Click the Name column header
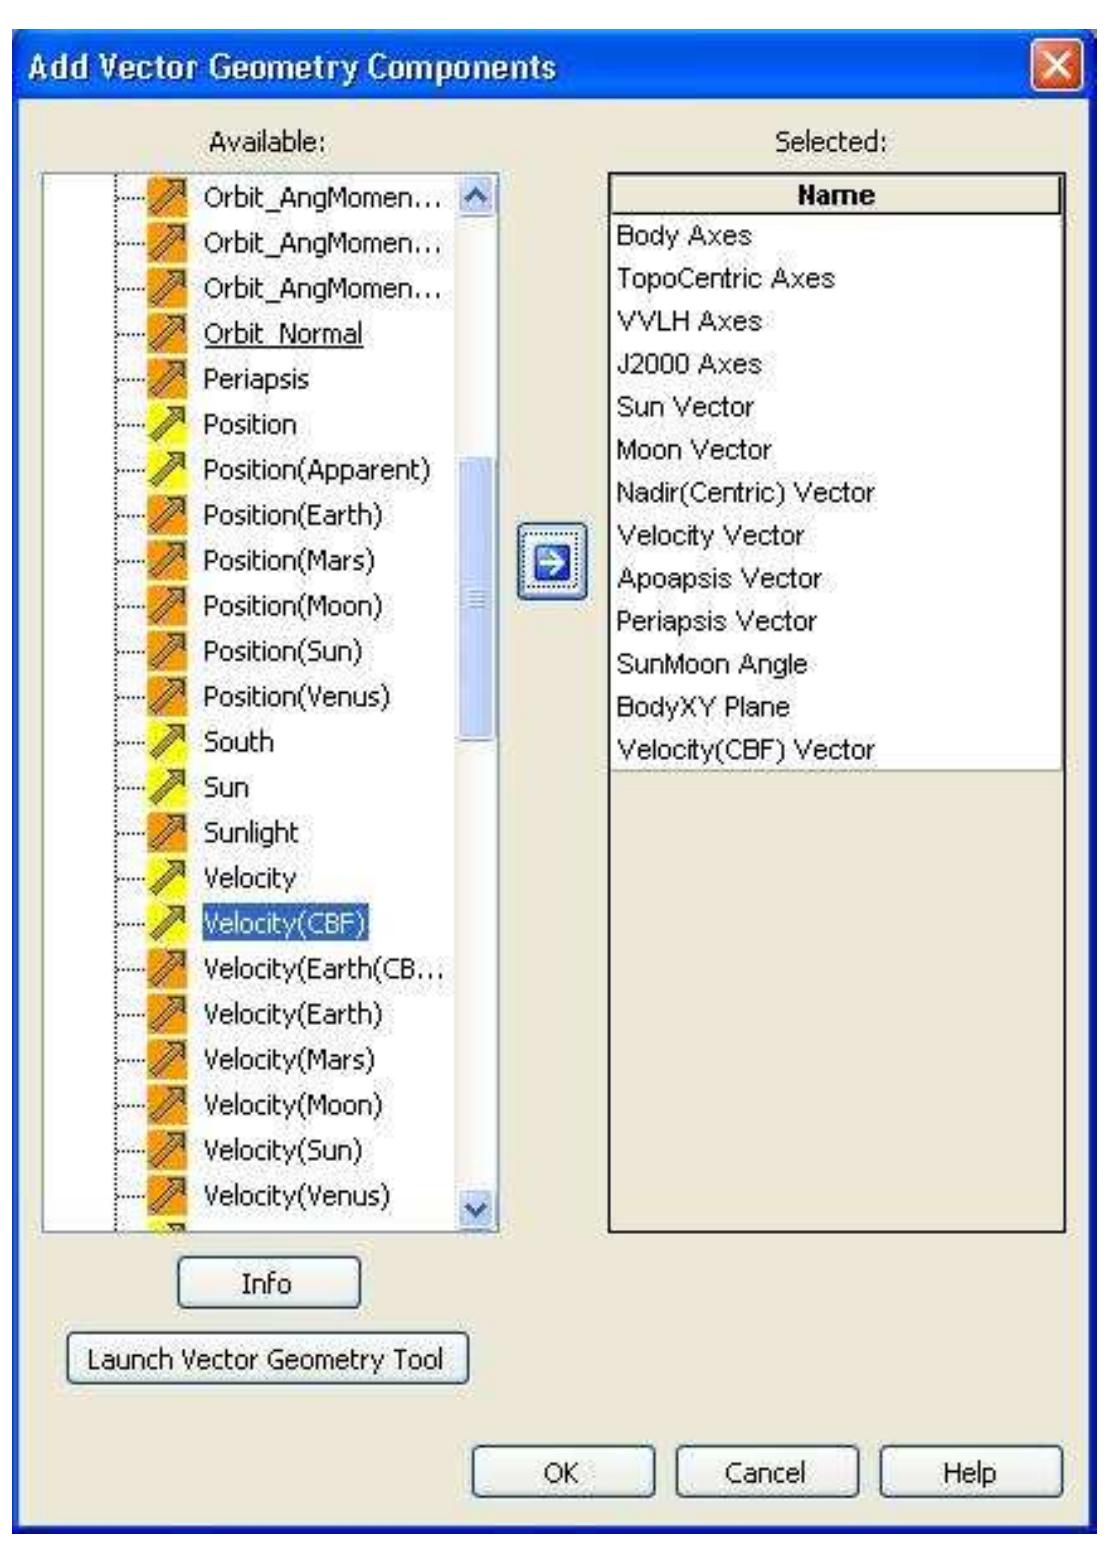The width and height of the screenshot is (1105, 1541). pos(835,195)
